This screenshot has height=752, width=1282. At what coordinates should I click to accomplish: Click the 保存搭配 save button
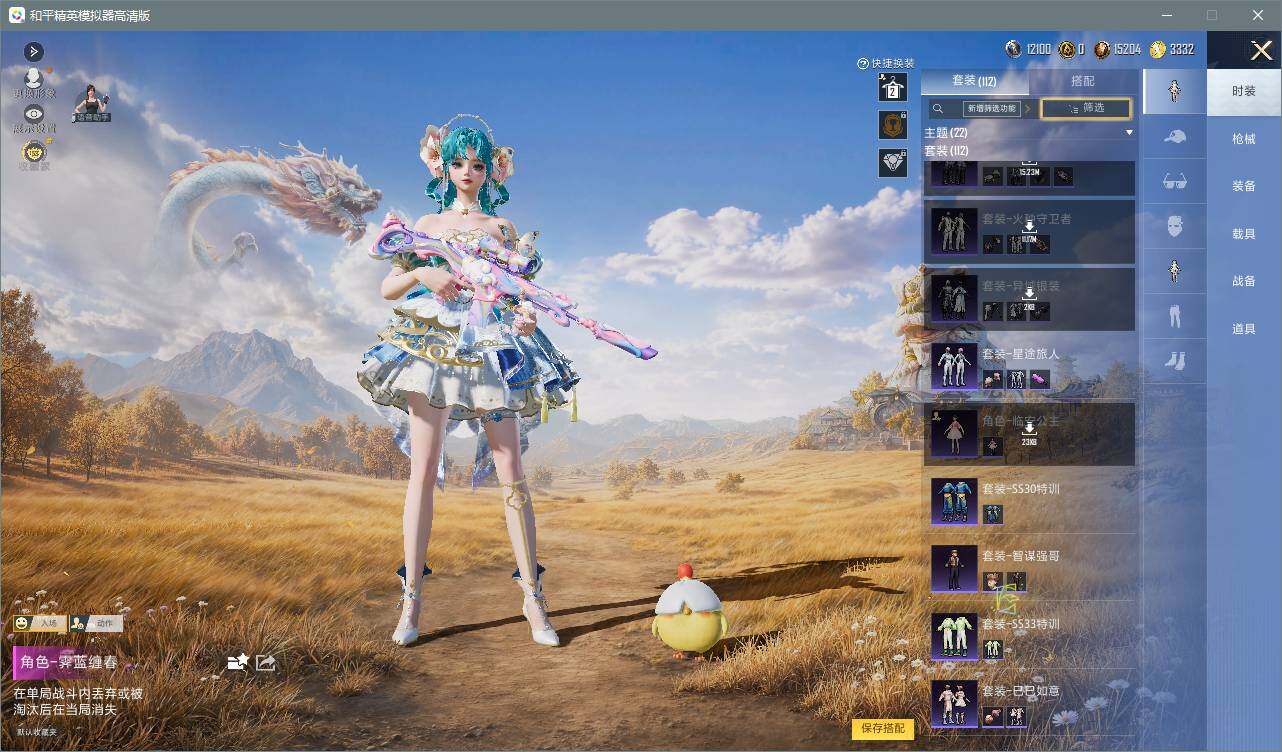[x=883, y=729]
